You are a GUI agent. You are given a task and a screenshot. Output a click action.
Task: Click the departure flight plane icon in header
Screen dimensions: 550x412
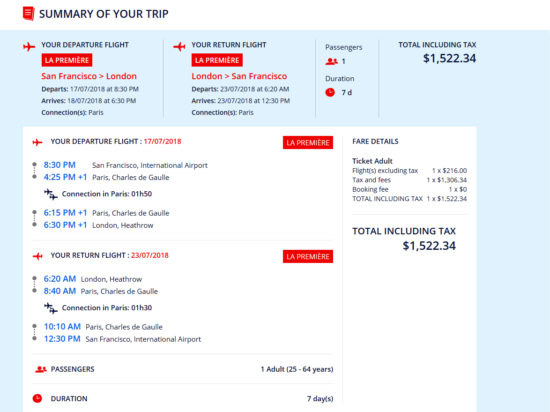point(29,46)
